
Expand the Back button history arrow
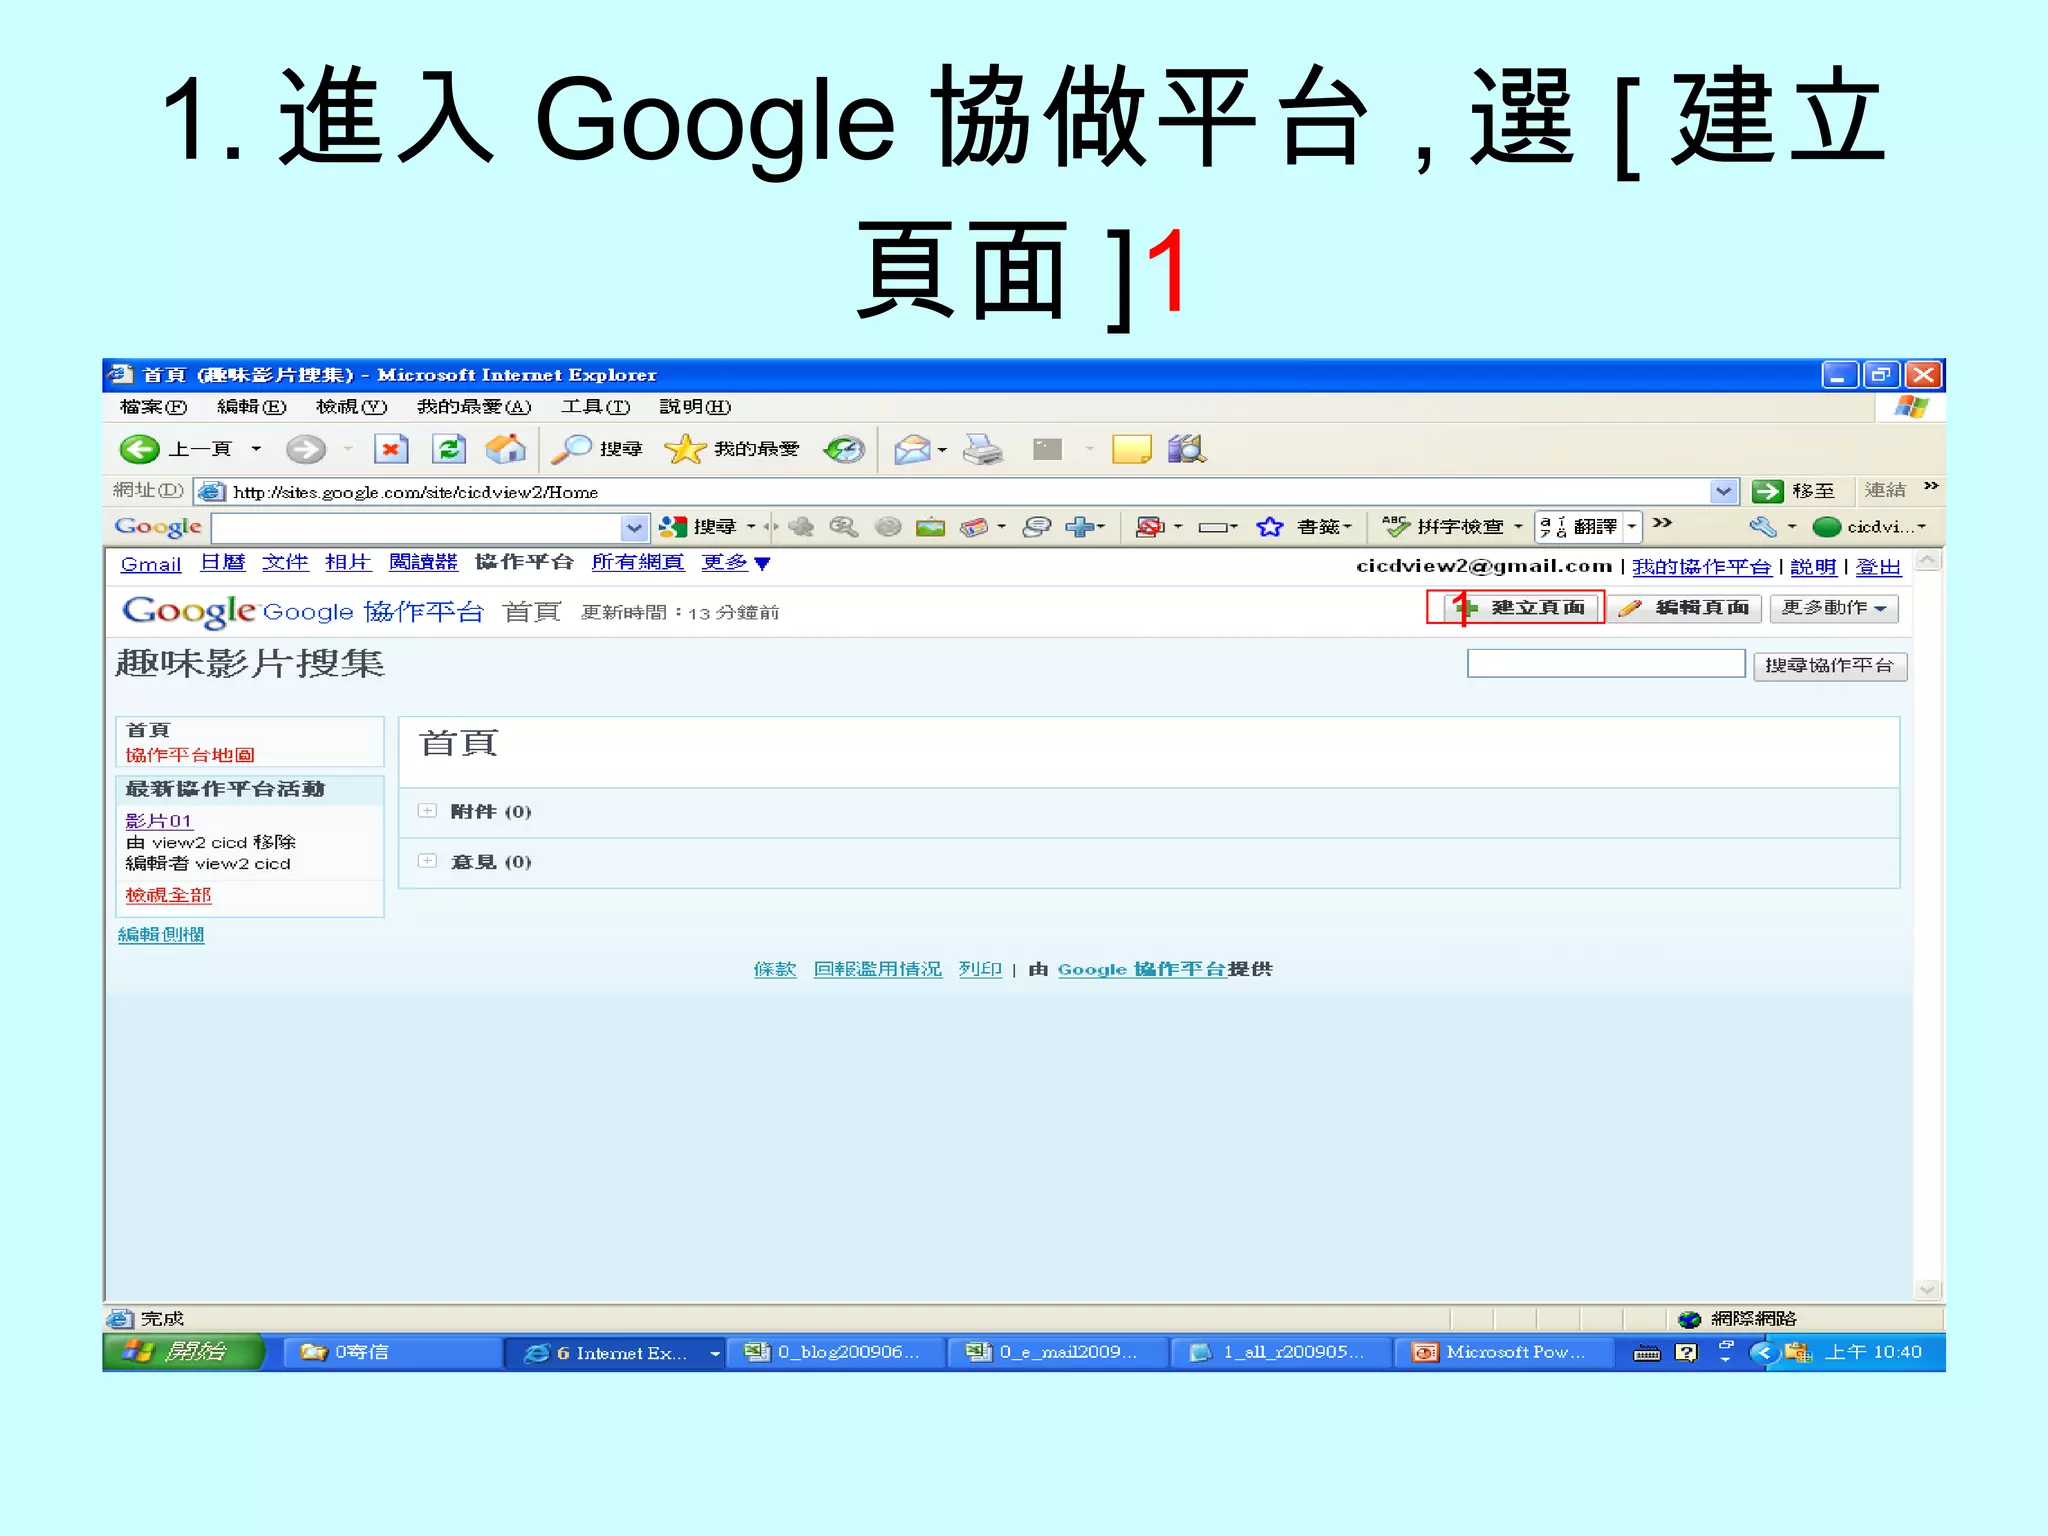click(256, 449)
